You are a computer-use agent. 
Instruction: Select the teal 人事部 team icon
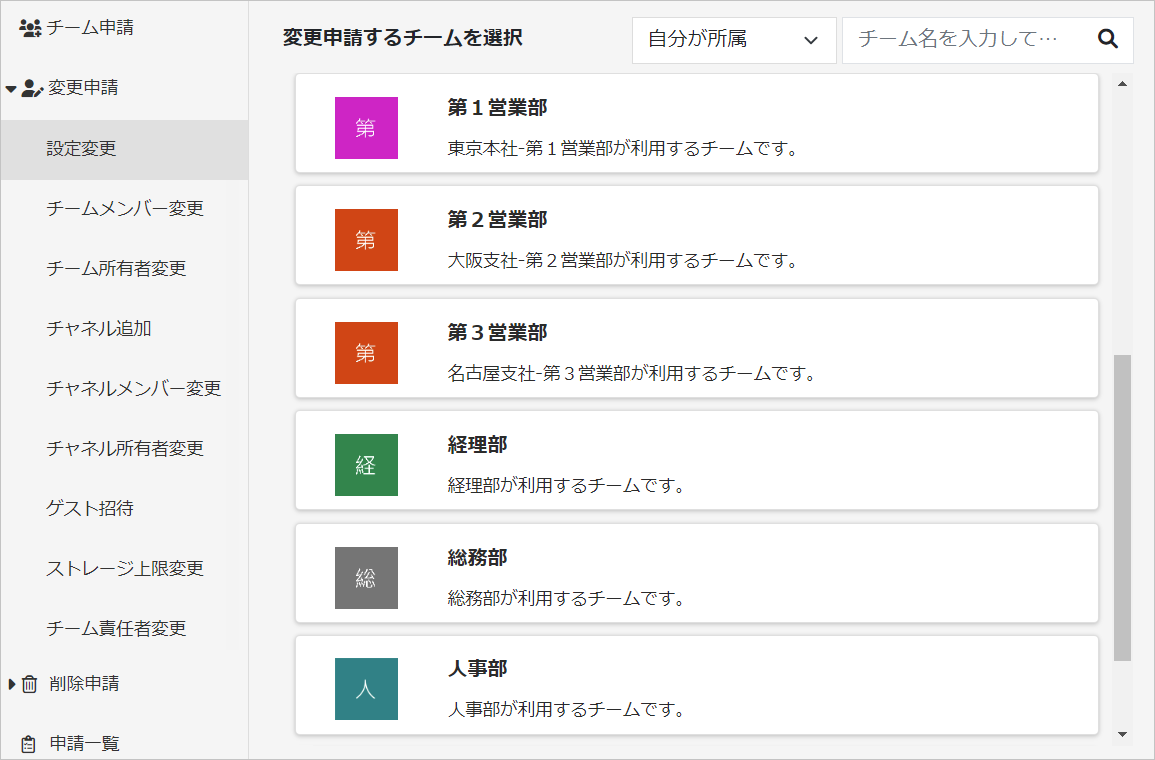point(366,689)
